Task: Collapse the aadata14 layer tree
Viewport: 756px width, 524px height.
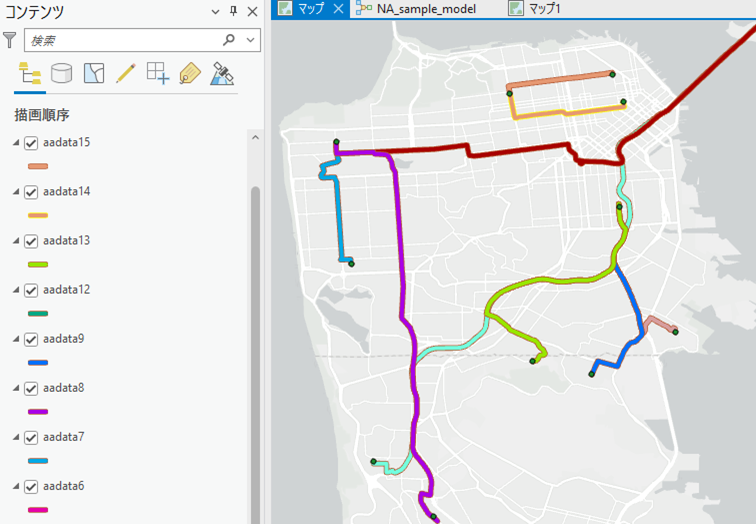Action: click(x=16, y=192)
